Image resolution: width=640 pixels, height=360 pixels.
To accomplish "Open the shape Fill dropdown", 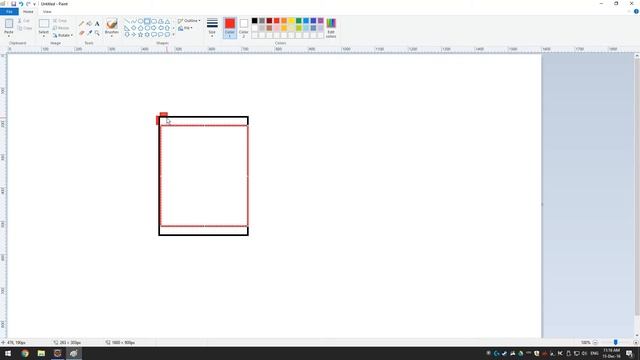I will point(185,28).
